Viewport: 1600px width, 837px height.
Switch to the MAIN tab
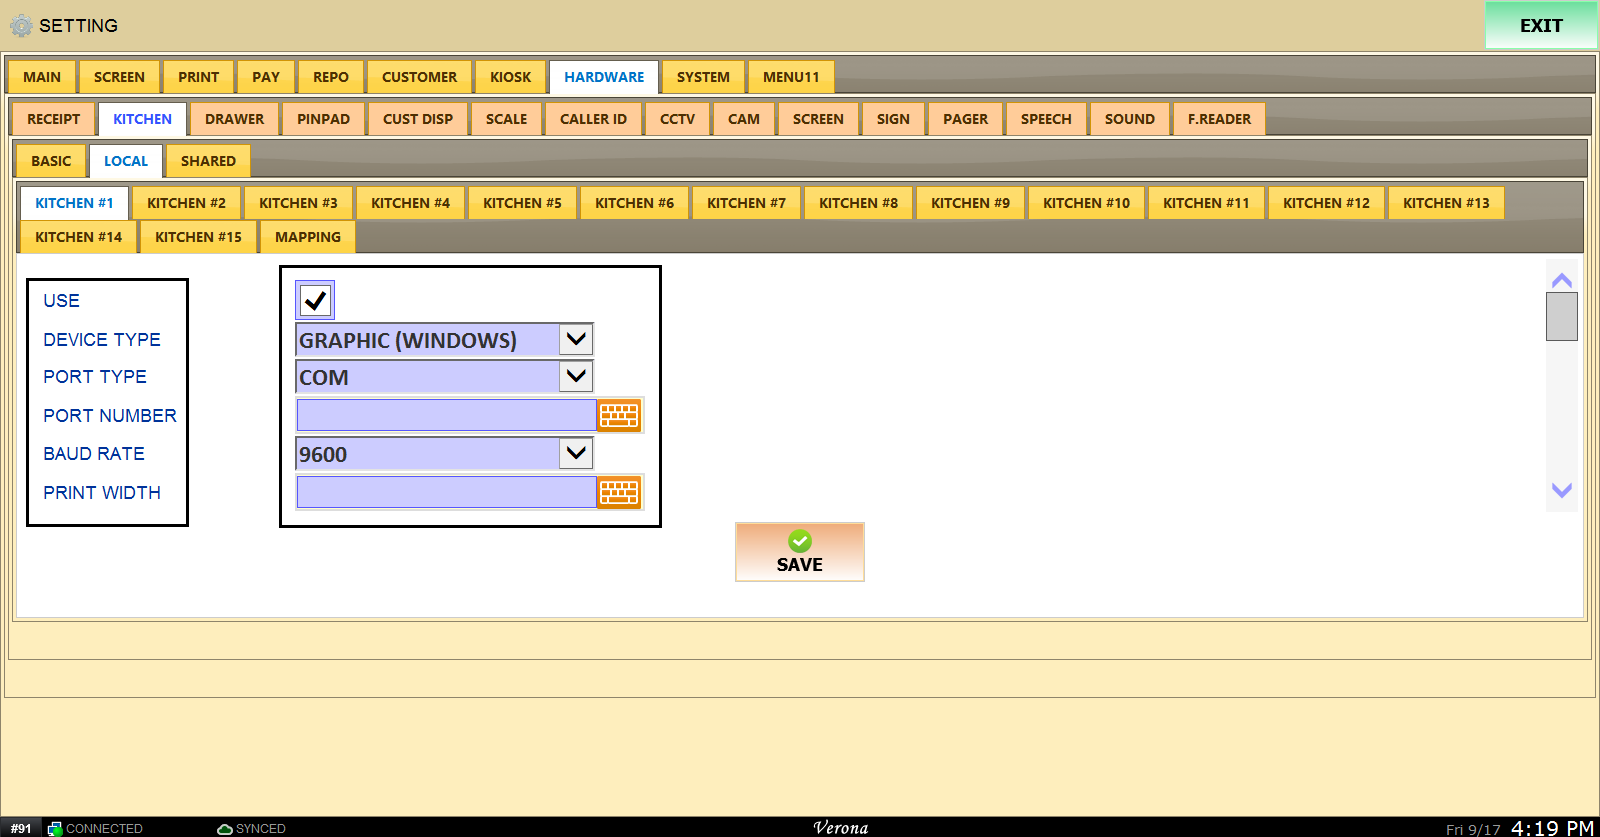point(42,77)
